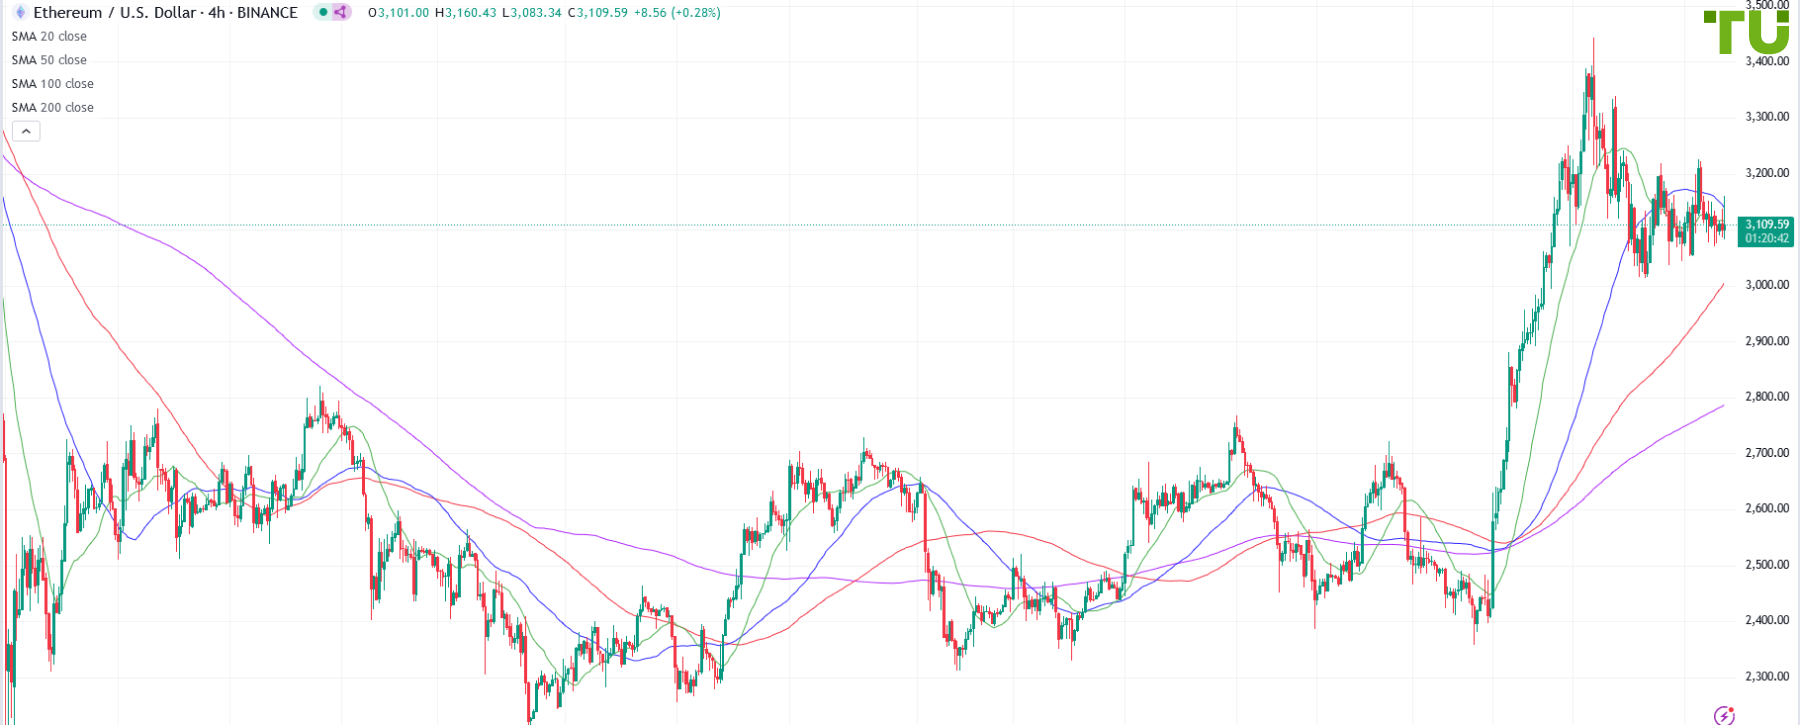Click the pink data source share icon

coord(340,13)
